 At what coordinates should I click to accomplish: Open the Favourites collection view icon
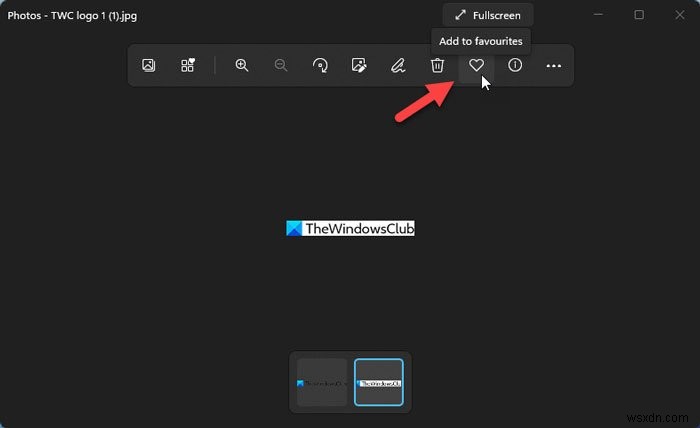(188, 66)
